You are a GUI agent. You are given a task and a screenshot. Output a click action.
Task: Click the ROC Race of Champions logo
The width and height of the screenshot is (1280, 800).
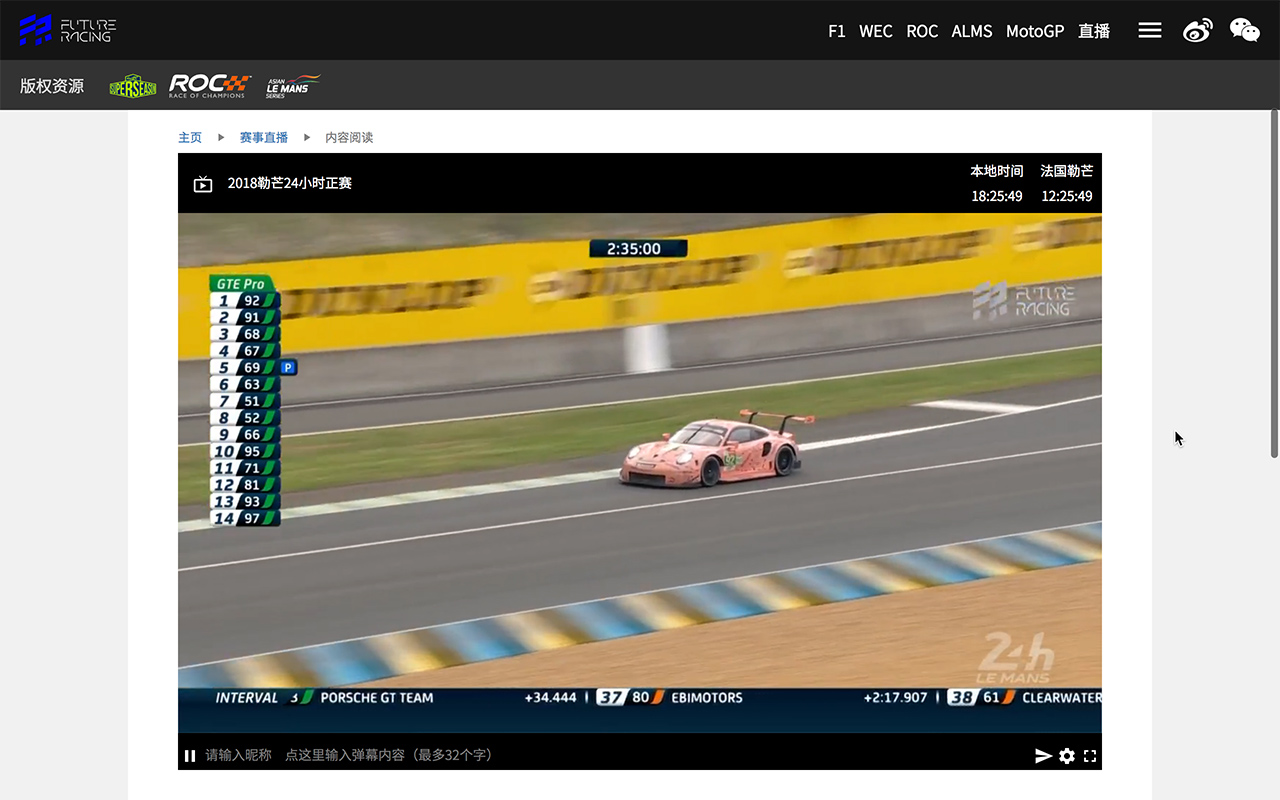(x=210, y=86)
